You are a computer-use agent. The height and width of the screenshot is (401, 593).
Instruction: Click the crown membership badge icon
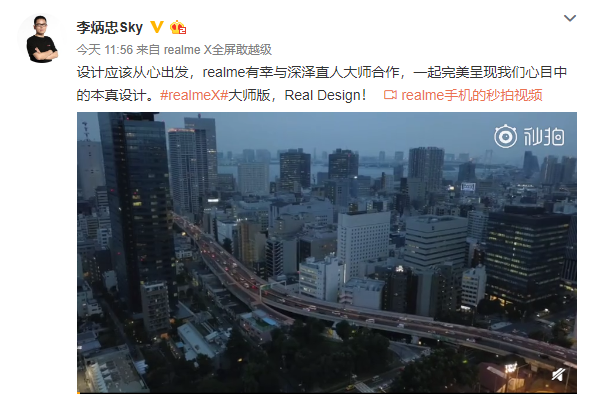point(178,28)
